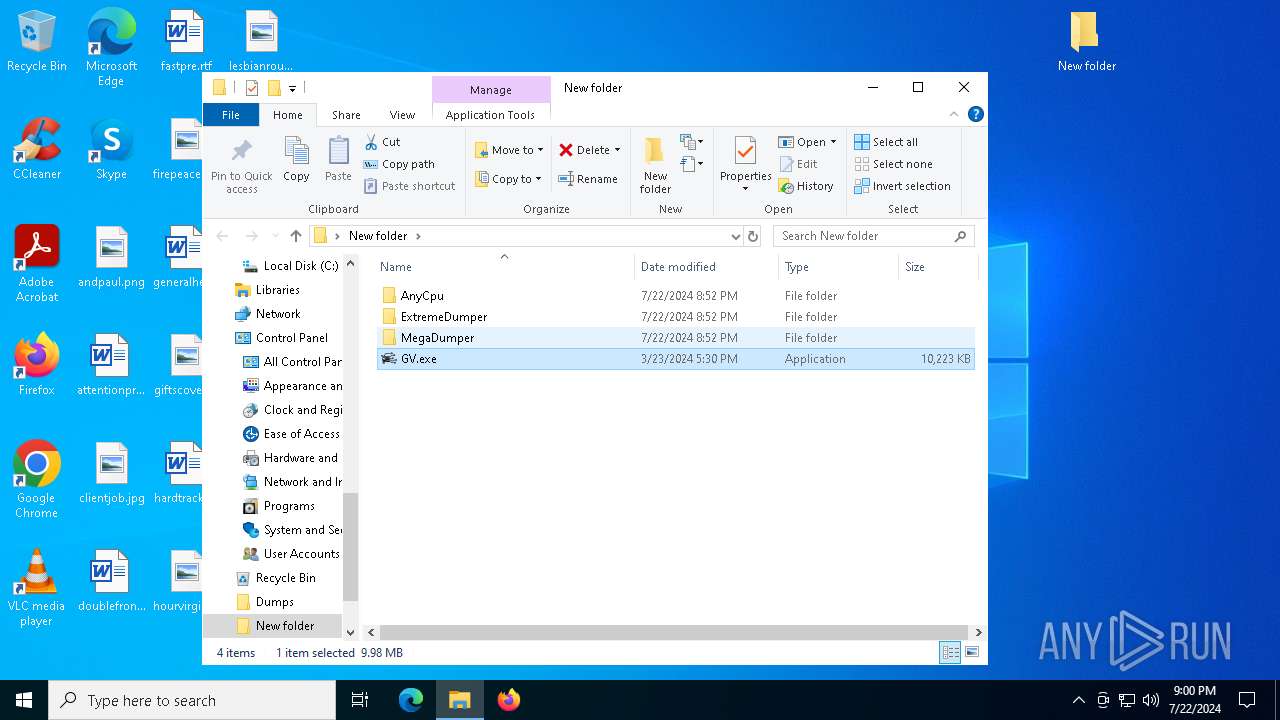The width and height of the screenshot is (1280, 720).
Task: Click Copy path in Clipboard group
Action: click(x=399, y=164)
